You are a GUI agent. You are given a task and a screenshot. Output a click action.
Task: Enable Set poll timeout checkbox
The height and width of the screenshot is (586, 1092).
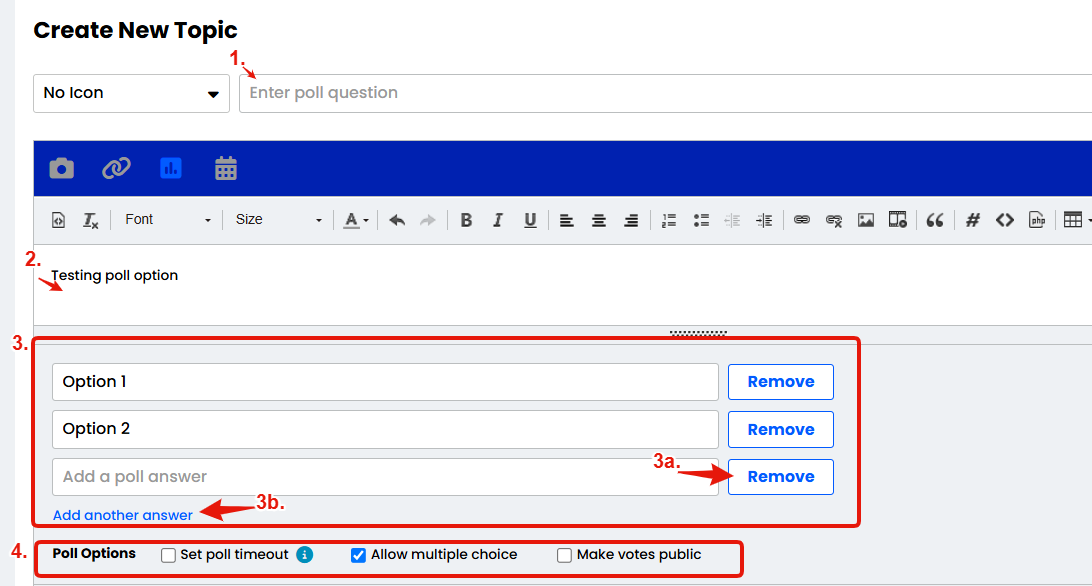[169, 555]
